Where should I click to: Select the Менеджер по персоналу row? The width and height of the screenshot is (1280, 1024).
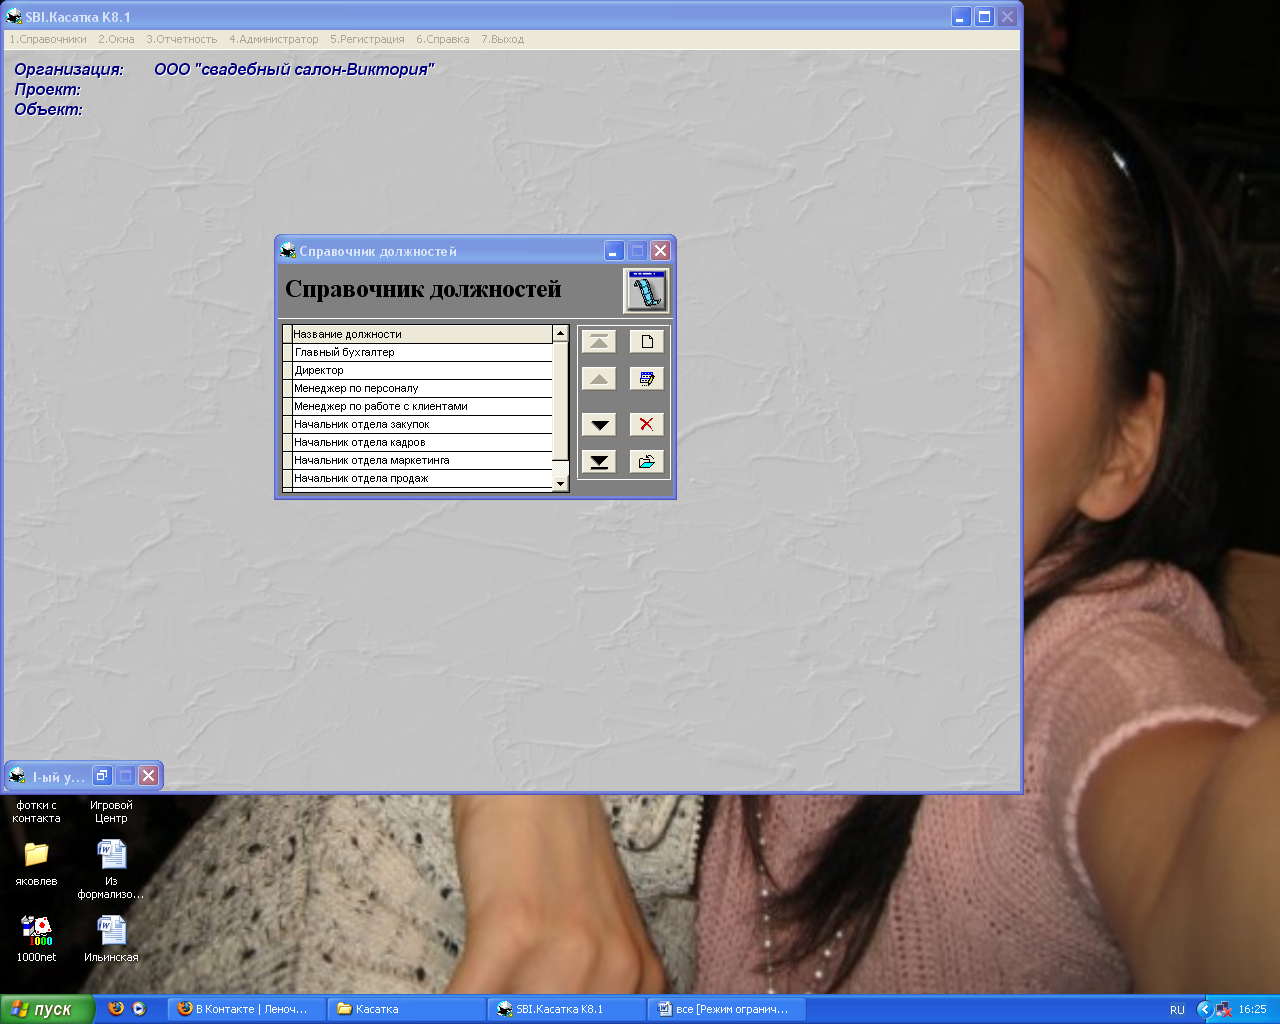coord(422,388)
